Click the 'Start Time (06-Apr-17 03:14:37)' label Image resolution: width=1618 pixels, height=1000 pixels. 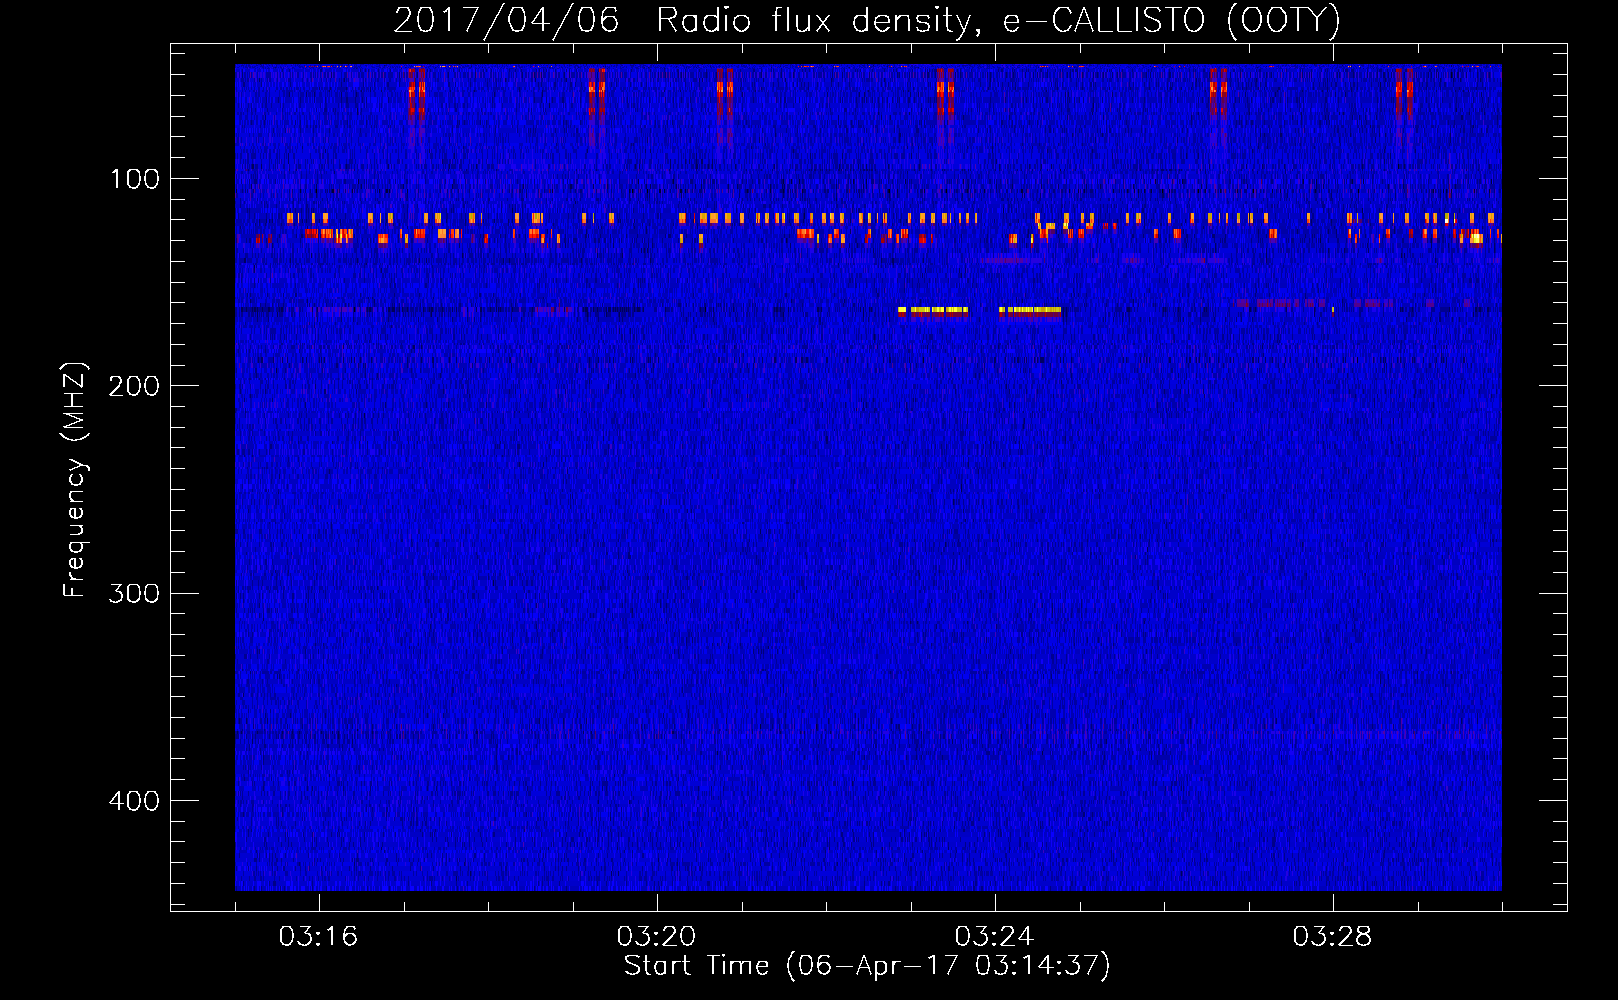tap(867, 966)
